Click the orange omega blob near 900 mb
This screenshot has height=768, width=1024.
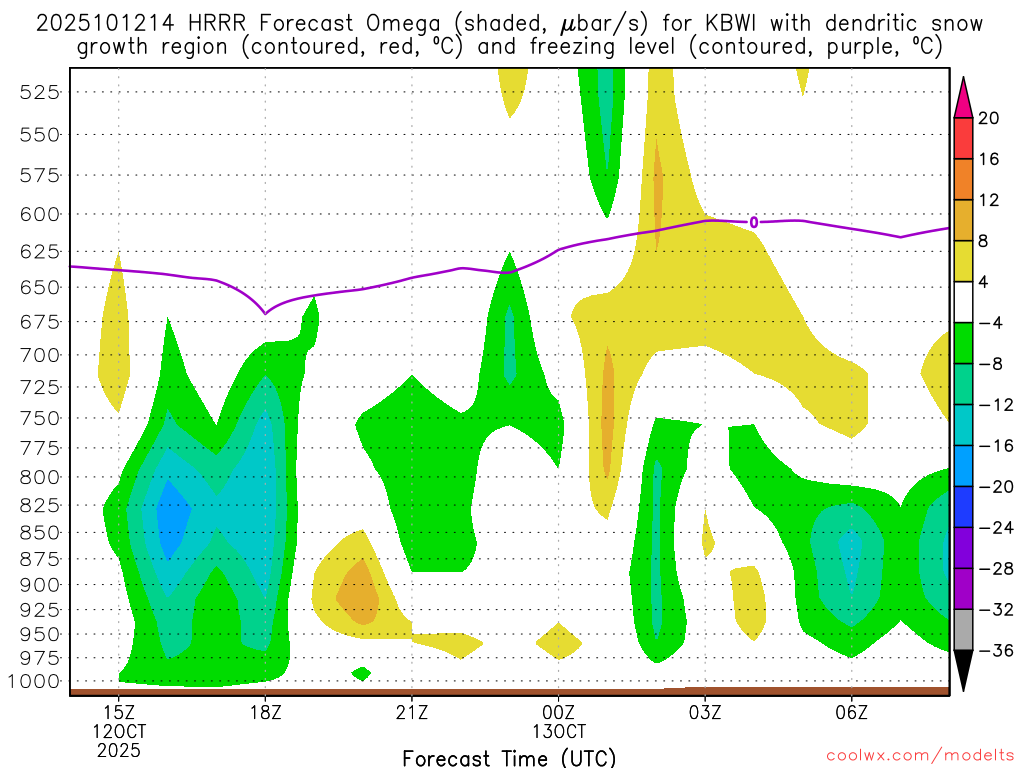[357, 593]
